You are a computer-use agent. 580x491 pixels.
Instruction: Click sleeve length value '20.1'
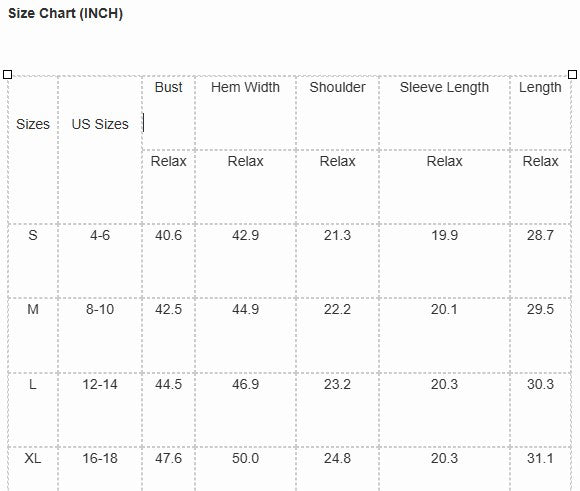[x=444, y=309]
